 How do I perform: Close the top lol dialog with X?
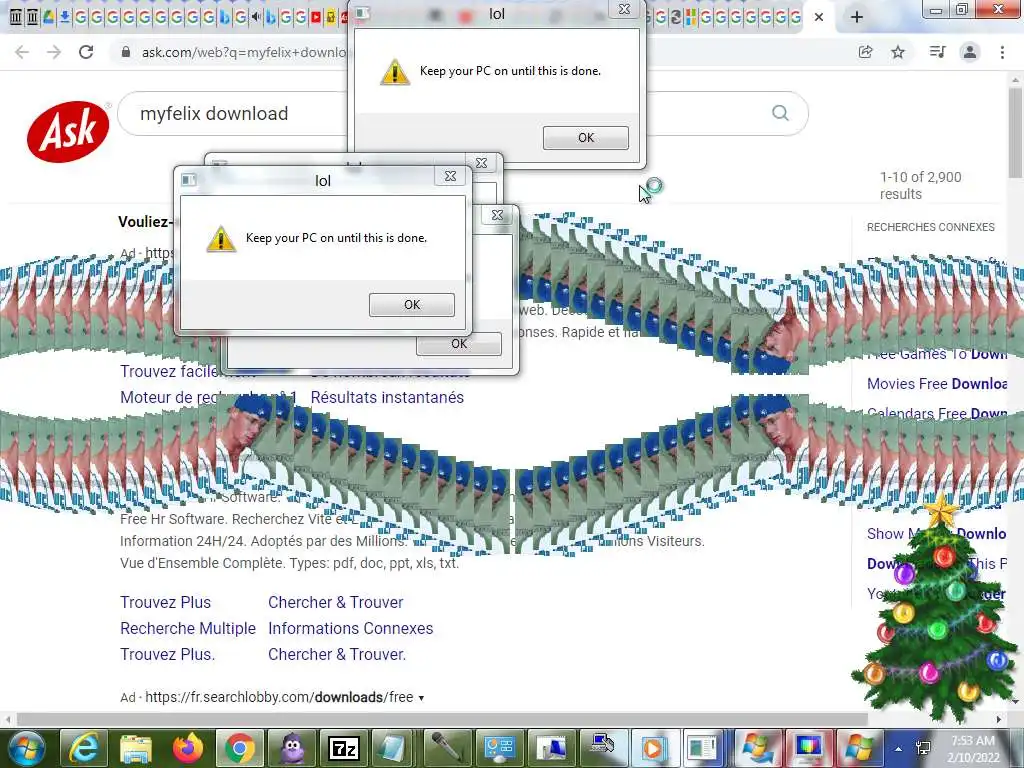625,9
